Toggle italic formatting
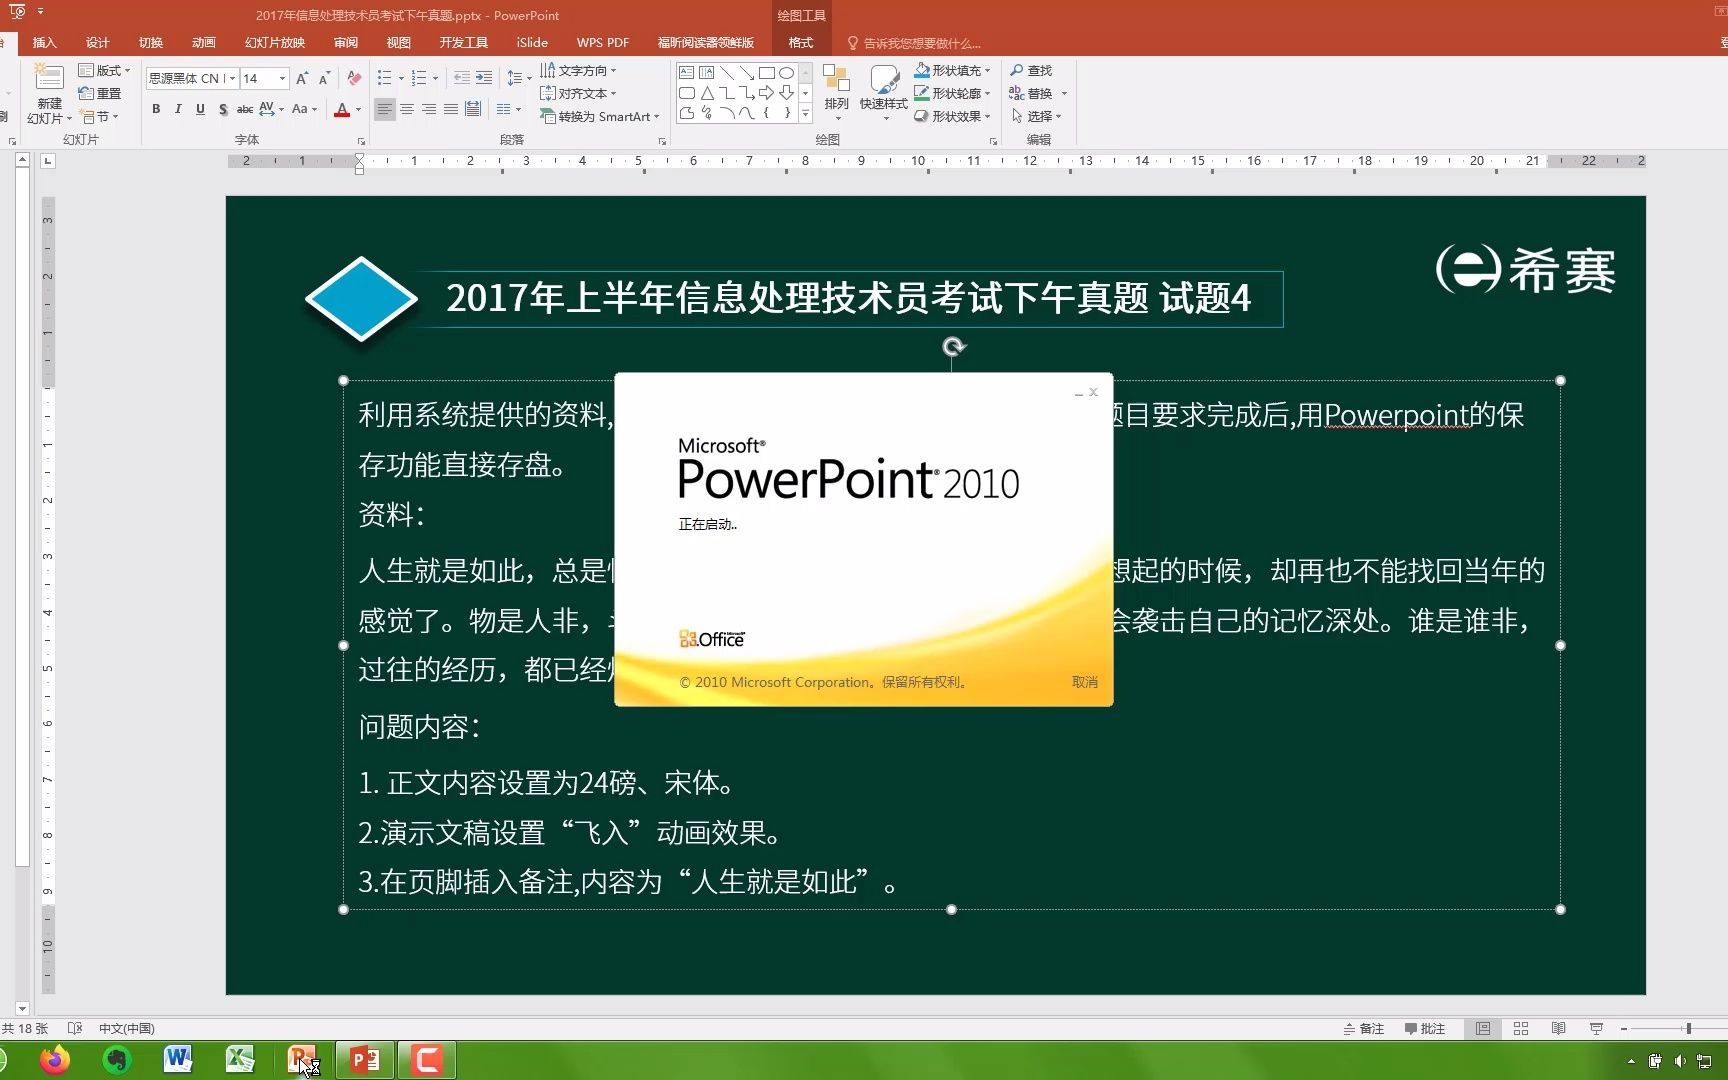This screenshot has height=1080, width=1728. point(178,109)
